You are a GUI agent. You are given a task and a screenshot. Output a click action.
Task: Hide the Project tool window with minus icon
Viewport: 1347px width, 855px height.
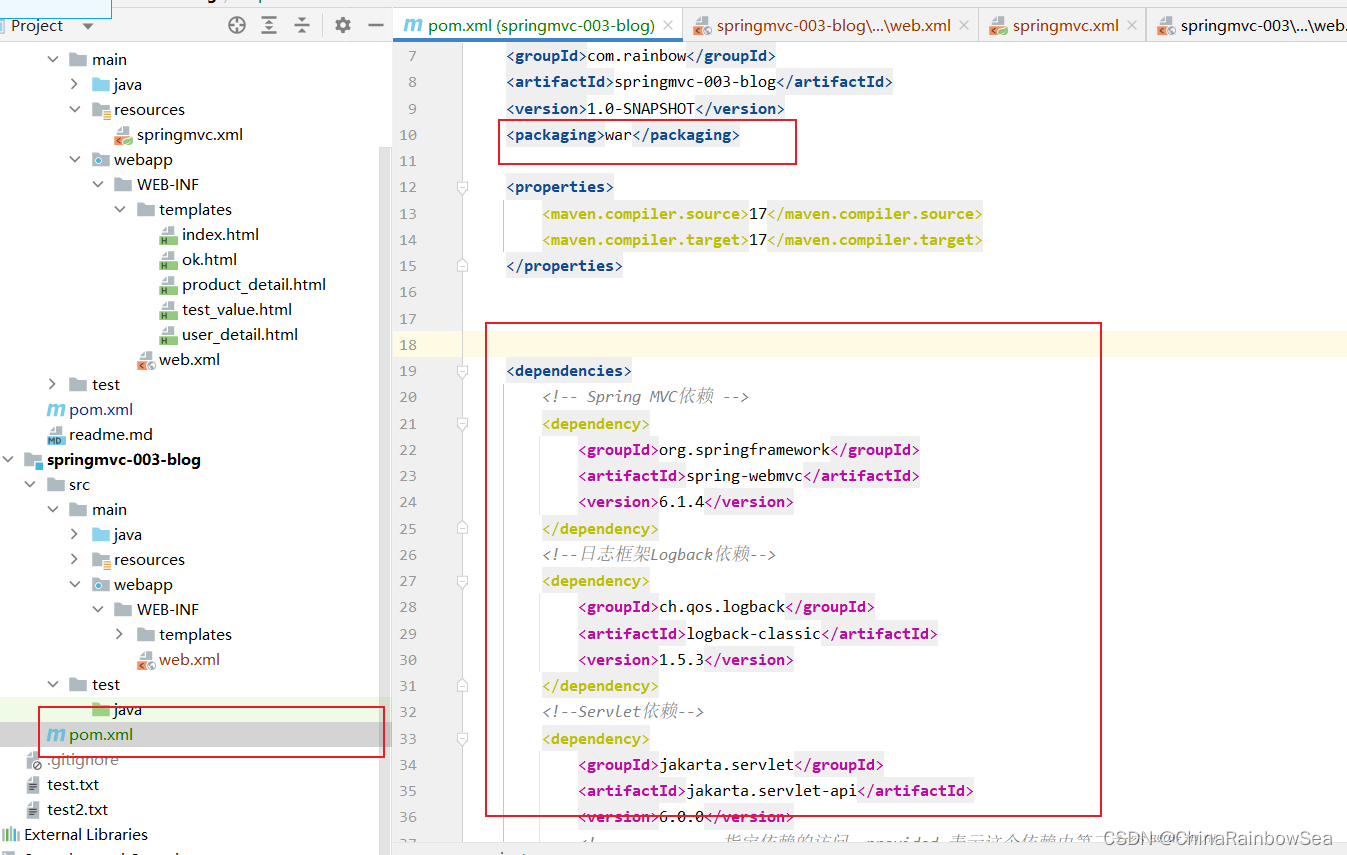pos(376,26)
